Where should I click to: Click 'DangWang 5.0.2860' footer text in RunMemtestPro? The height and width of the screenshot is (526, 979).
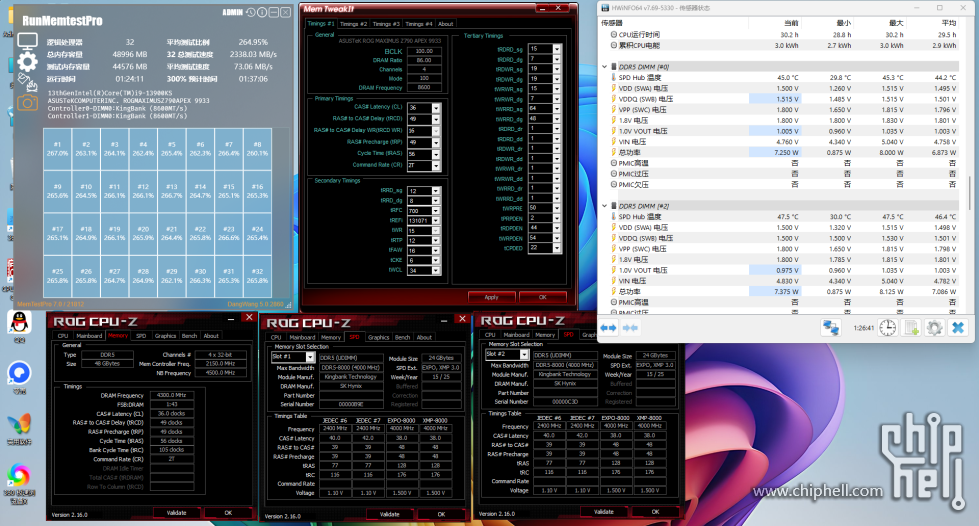(x=255, y=304)
